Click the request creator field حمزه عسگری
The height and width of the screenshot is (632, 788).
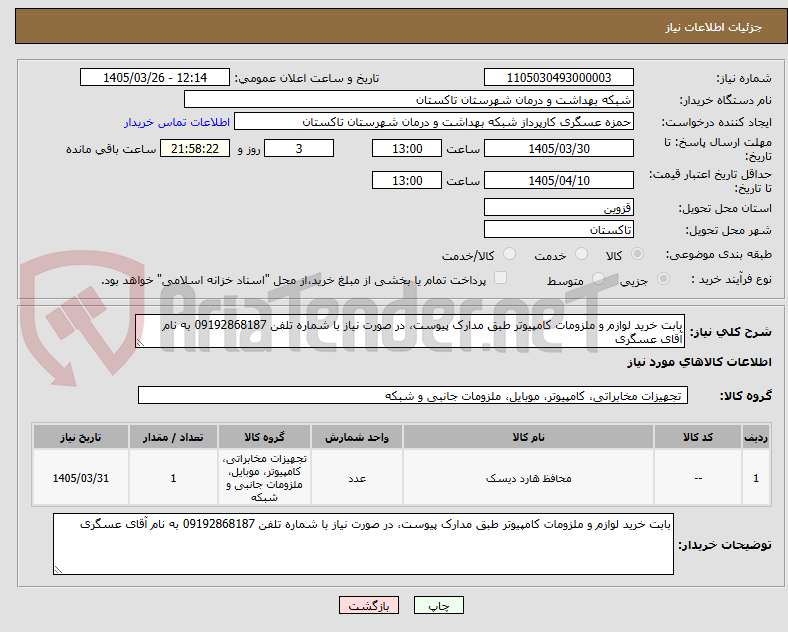pos(434,122)
